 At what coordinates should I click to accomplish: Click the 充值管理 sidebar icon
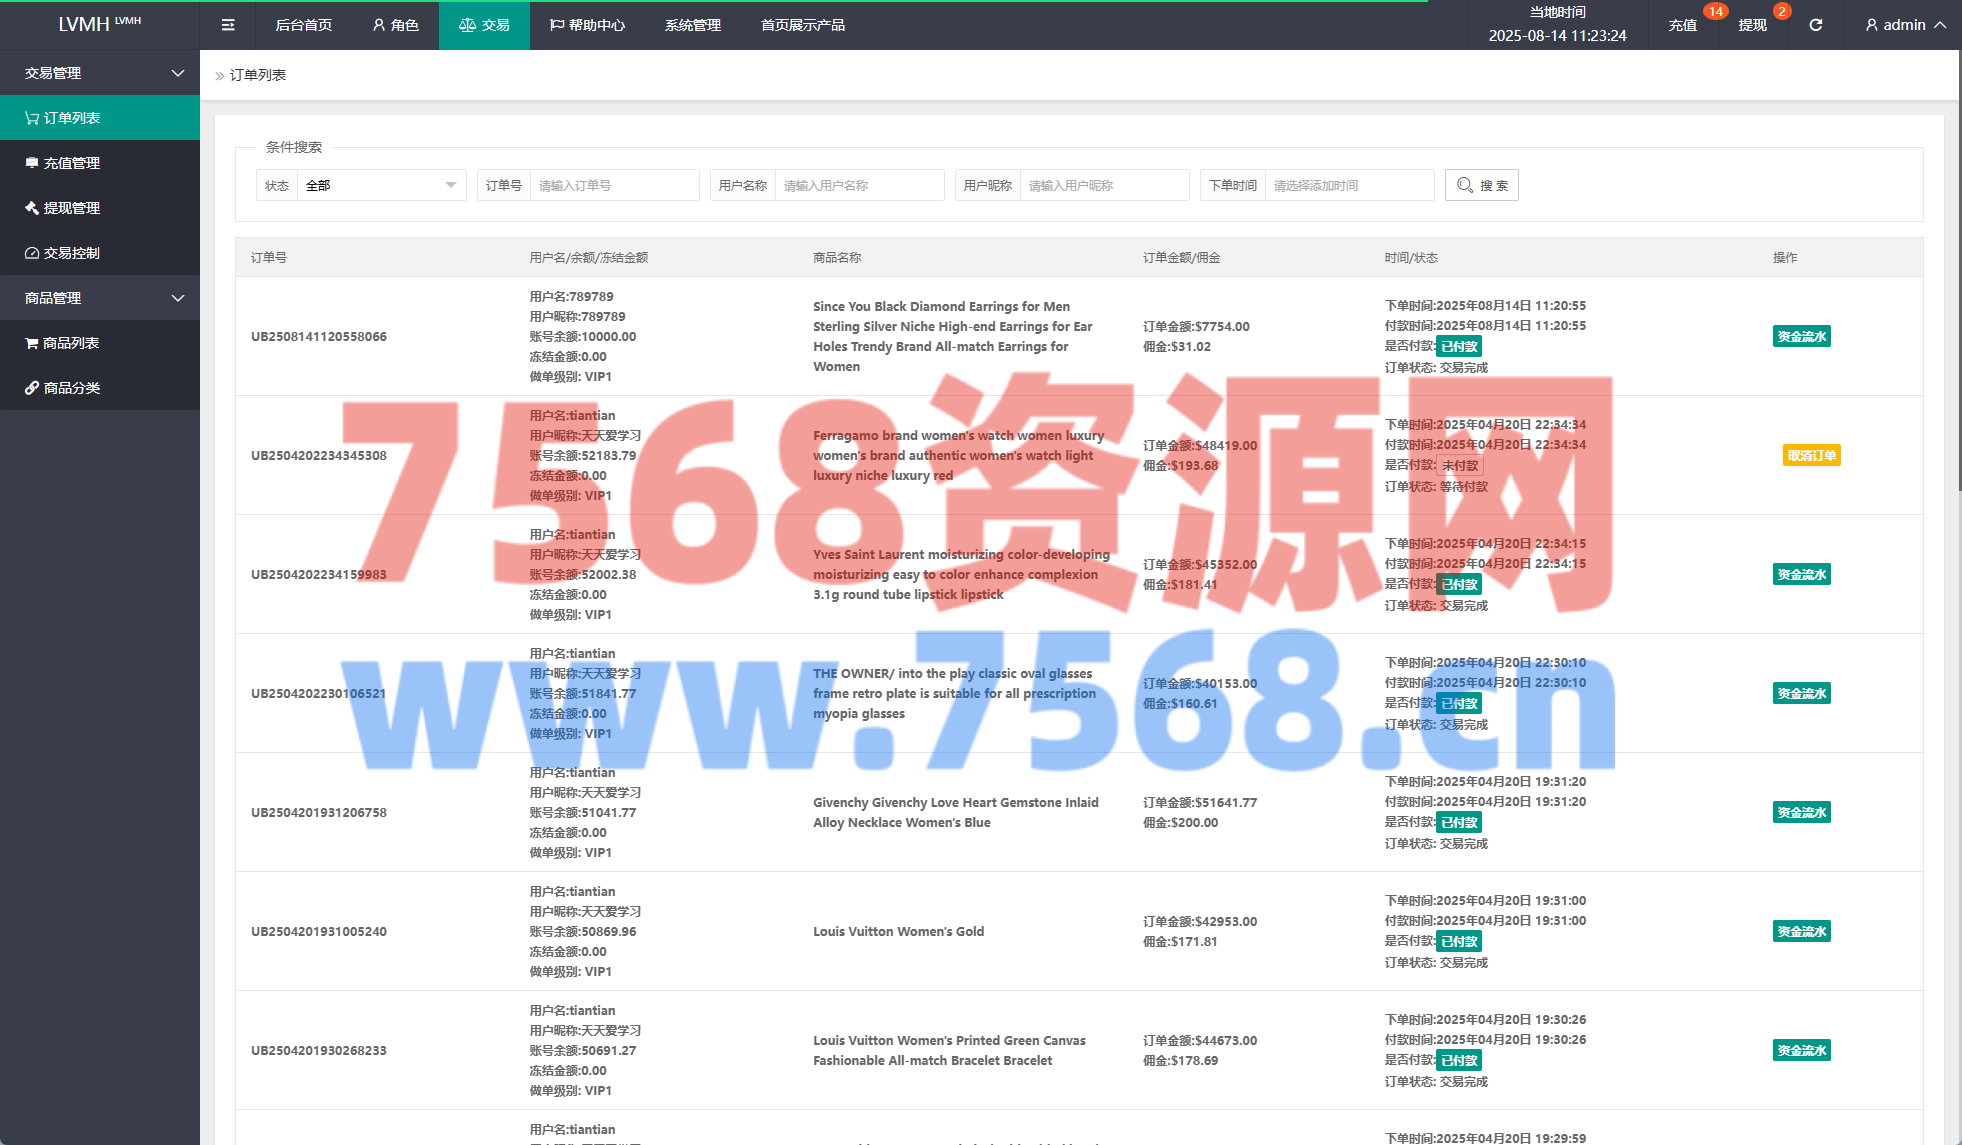32,163
